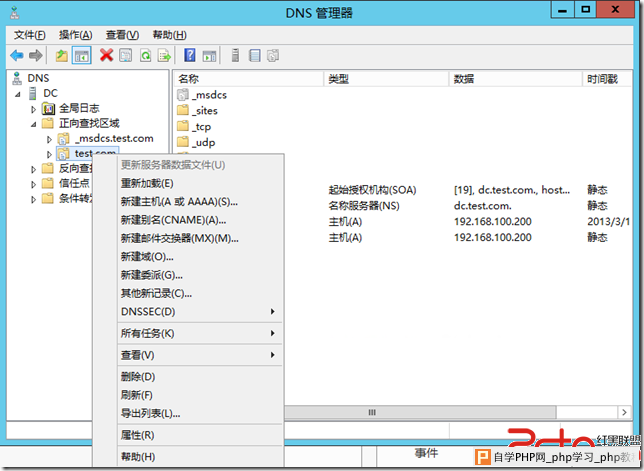Screen dimensions: 644x471
Task: Select the 名称服务器(NS) record row
Action: (x=458, y=206)
